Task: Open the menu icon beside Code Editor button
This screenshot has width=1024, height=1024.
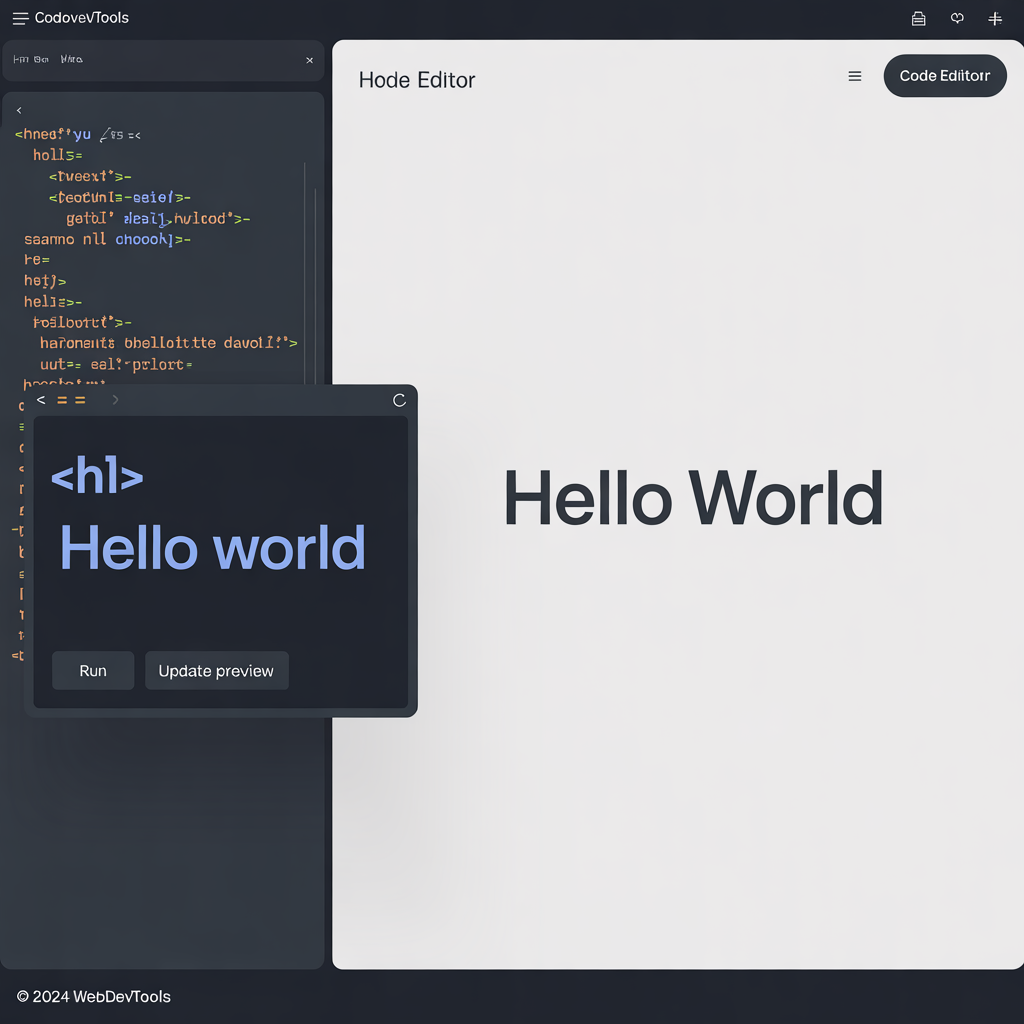Action: (855, 76)
